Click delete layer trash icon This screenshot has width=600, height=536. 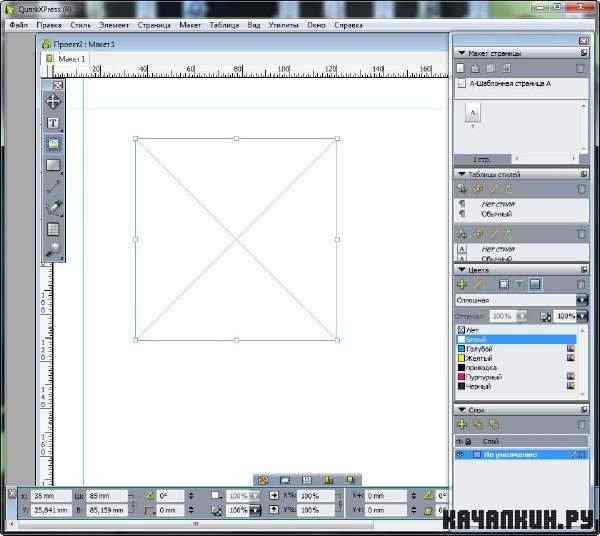[581, 425]
